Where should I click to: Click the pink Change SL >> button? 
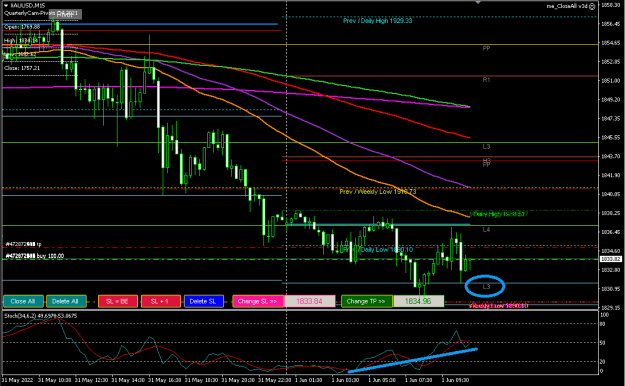[258, 301]
